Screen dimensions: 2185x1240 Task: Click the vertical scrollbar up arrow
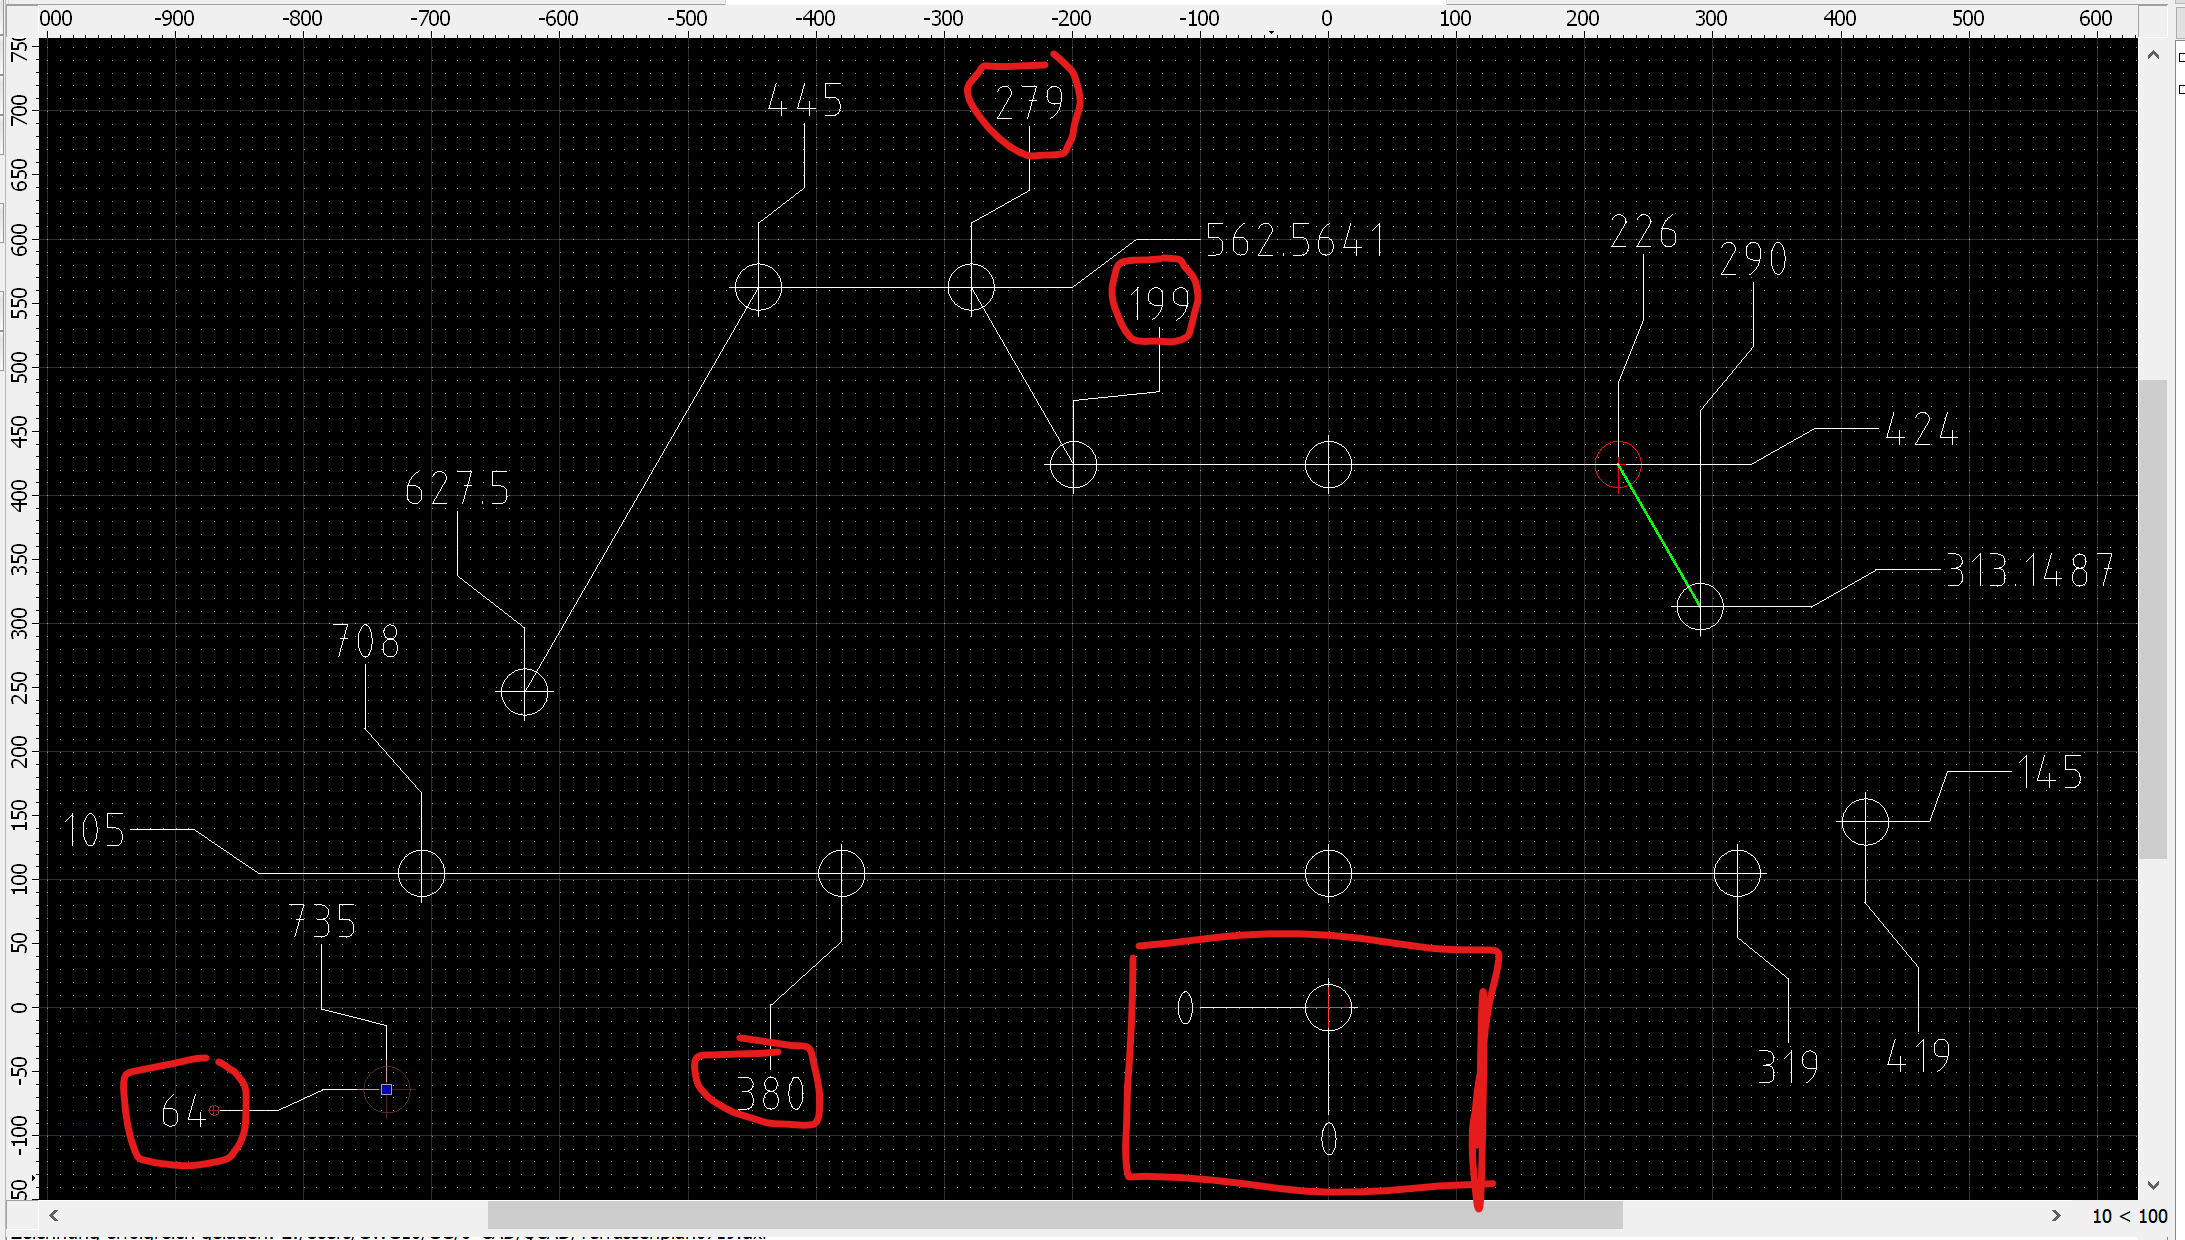click(x=2153, y=55)
